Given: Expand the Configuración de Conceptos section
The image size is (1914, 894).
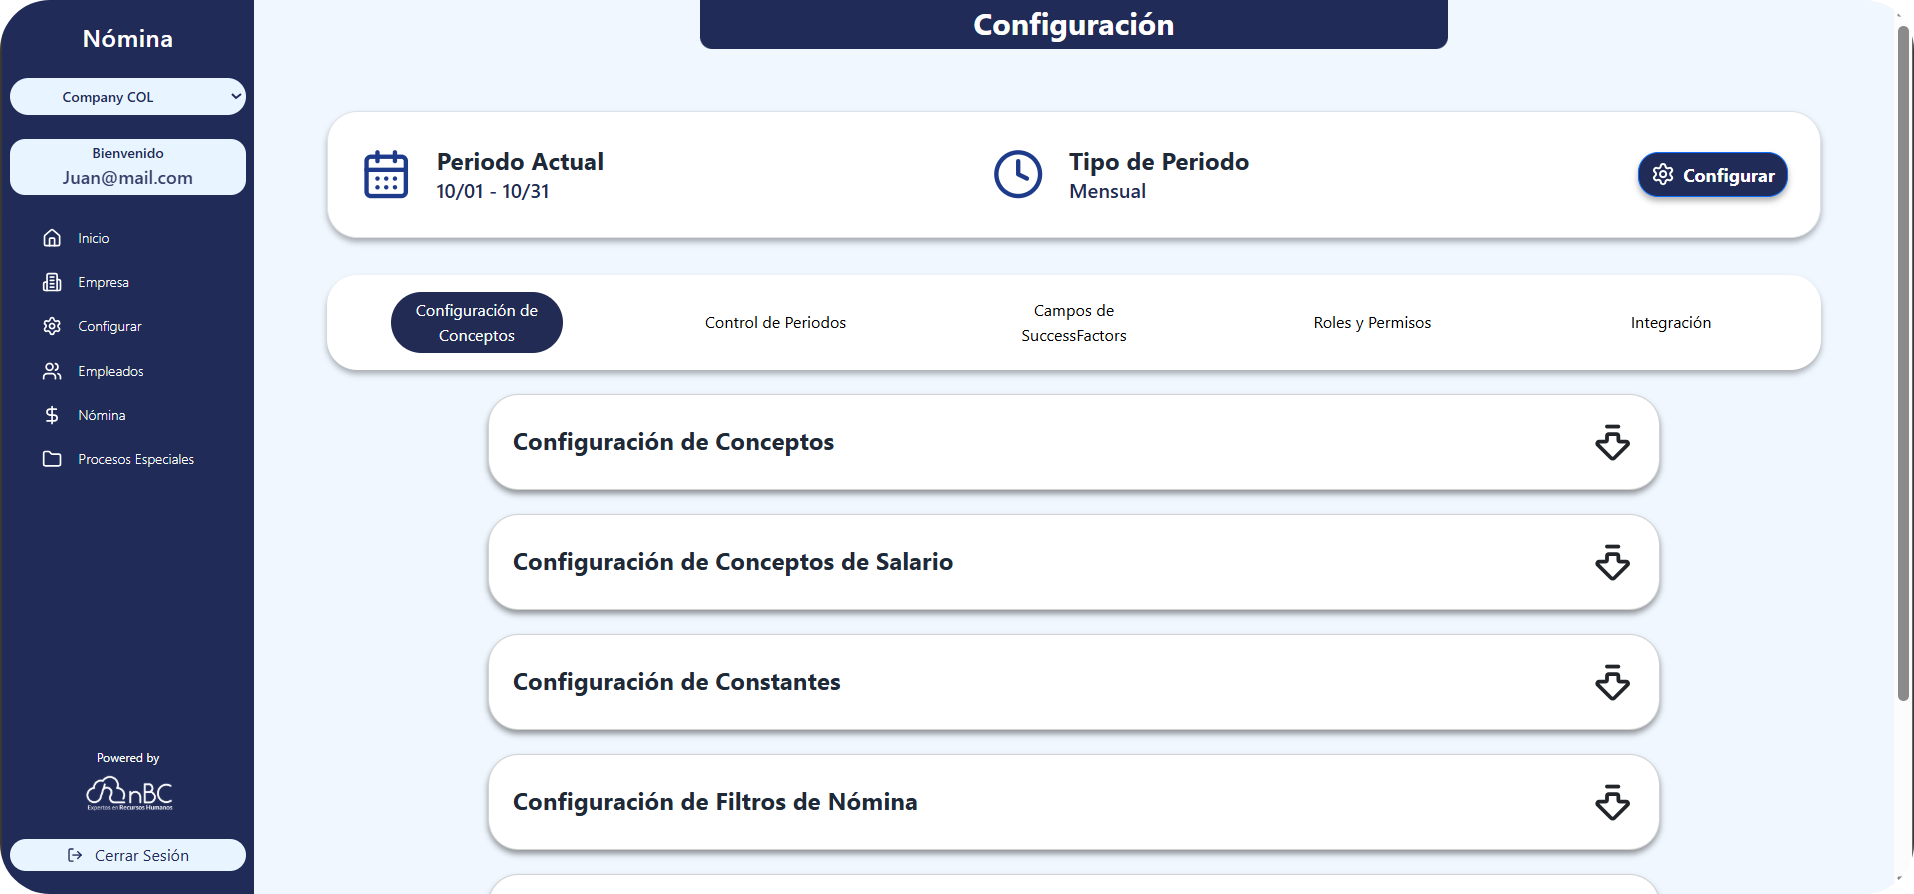Looking at the screenshot, I should point(1612,442).
